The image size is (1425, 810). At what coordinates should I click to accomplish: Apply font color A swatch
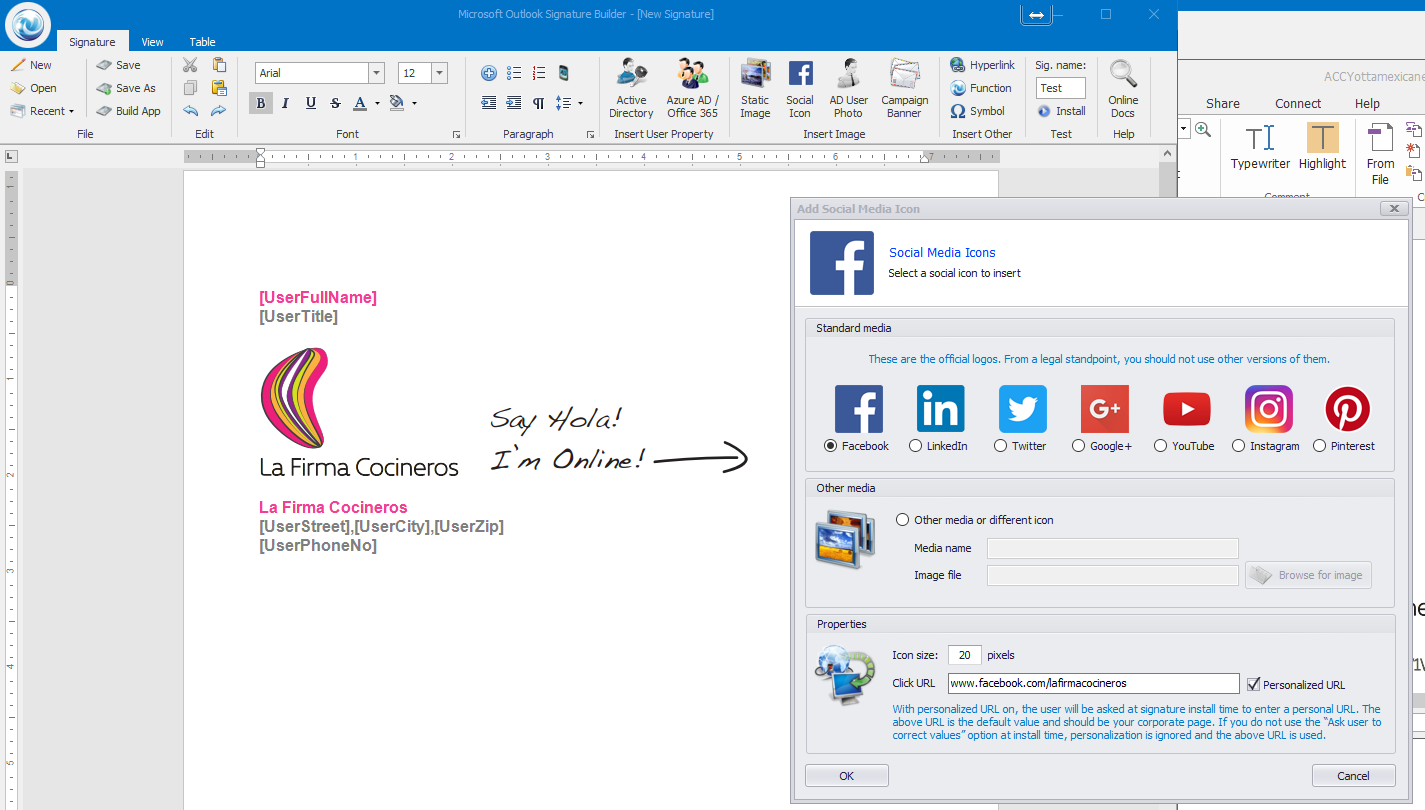point(360,103)
